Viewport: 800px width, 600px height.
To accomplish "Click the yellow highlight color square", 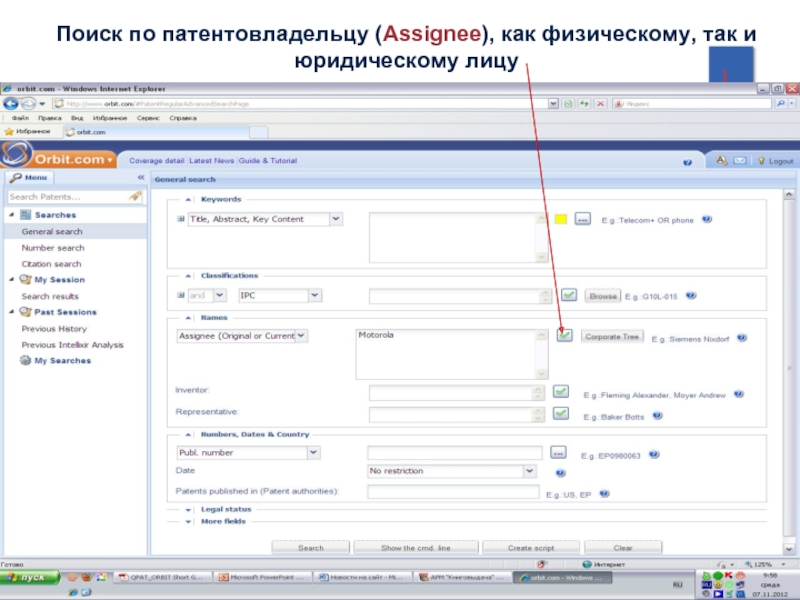I will (x=560, y=219).
